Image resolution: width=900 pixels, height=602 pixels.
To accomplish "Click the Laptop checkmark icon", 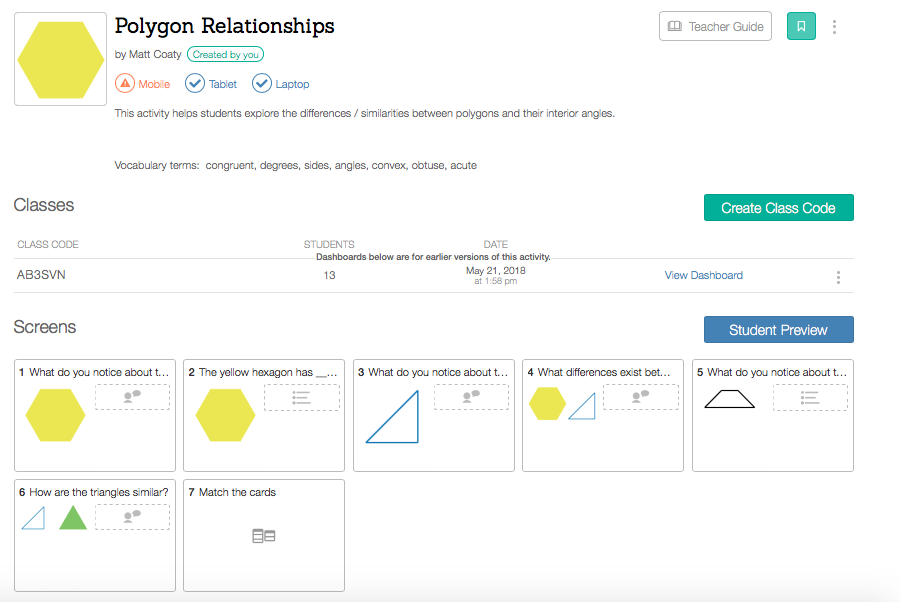I will tap(262, 84).
